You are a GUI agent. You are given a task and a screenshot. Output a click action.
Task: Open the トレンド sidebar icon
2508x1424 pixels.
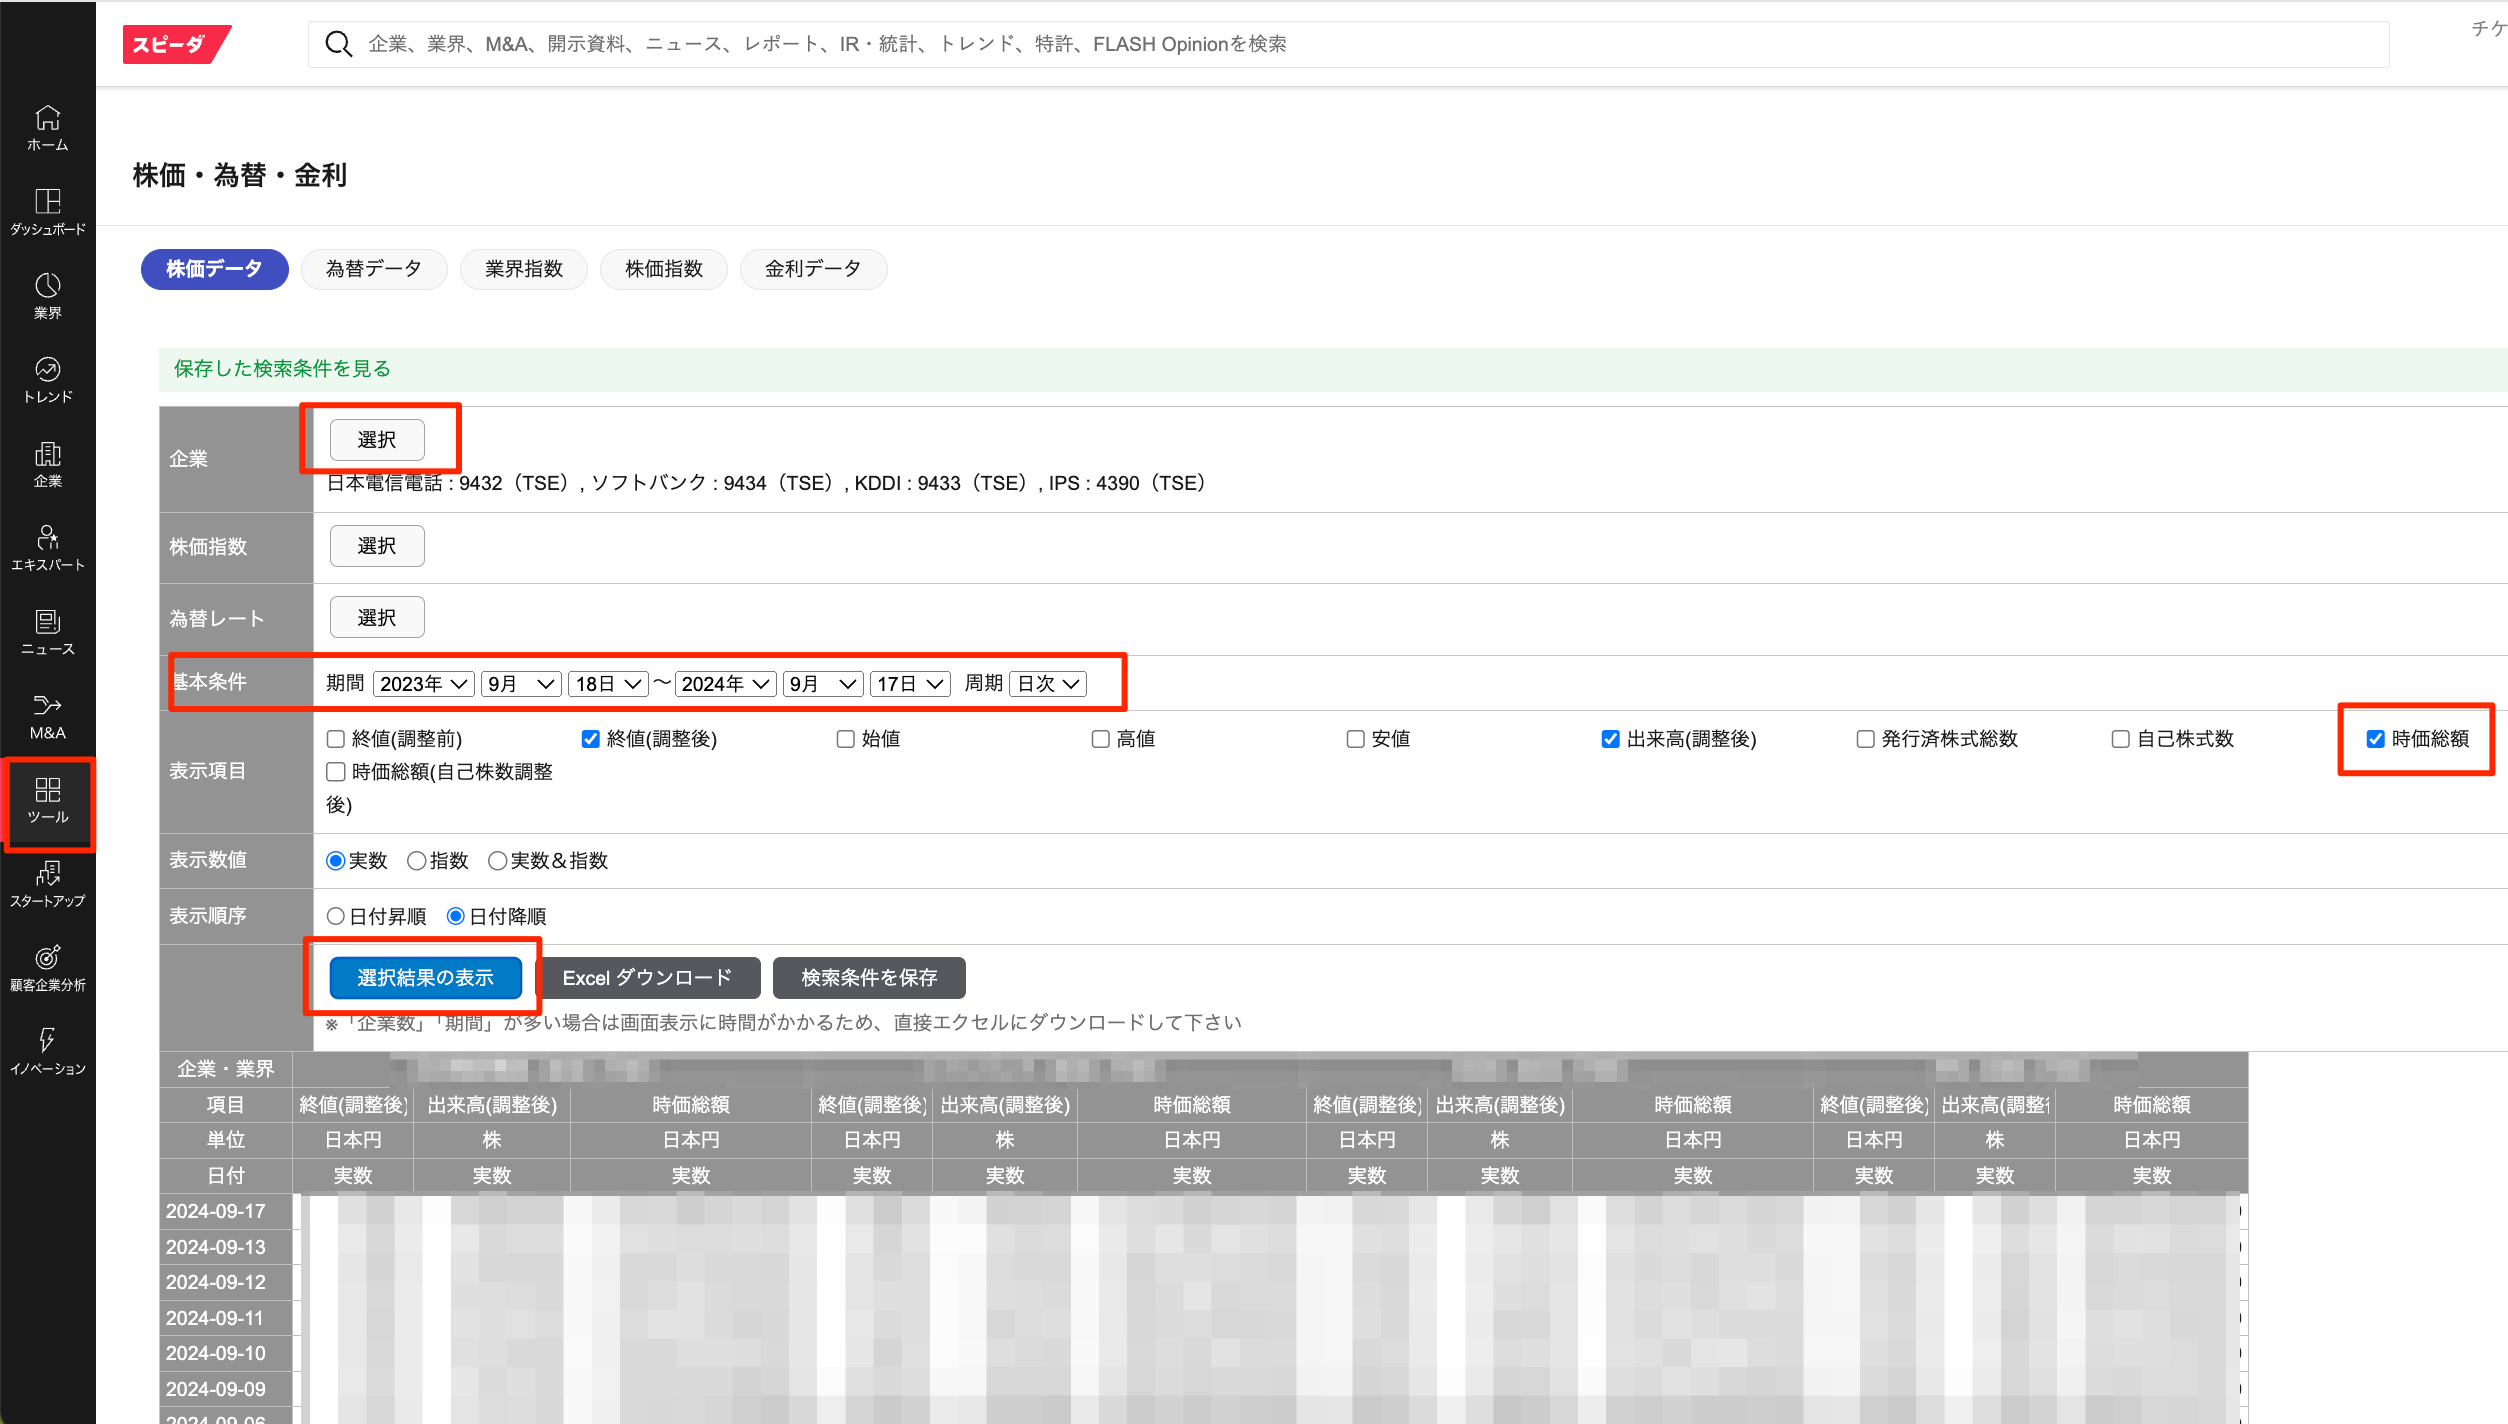click(x=47, y=380)
